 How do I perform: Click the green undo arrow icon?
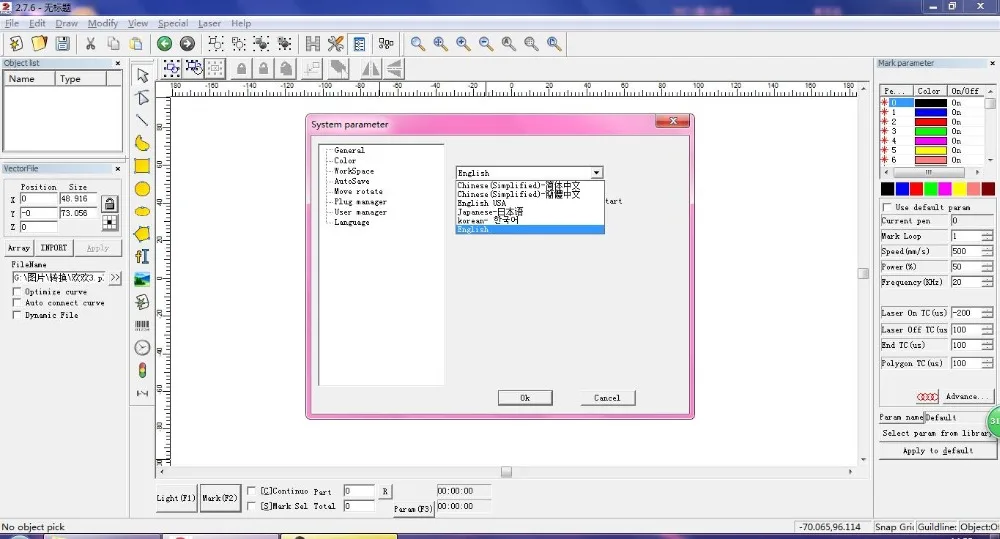[165, 43]
